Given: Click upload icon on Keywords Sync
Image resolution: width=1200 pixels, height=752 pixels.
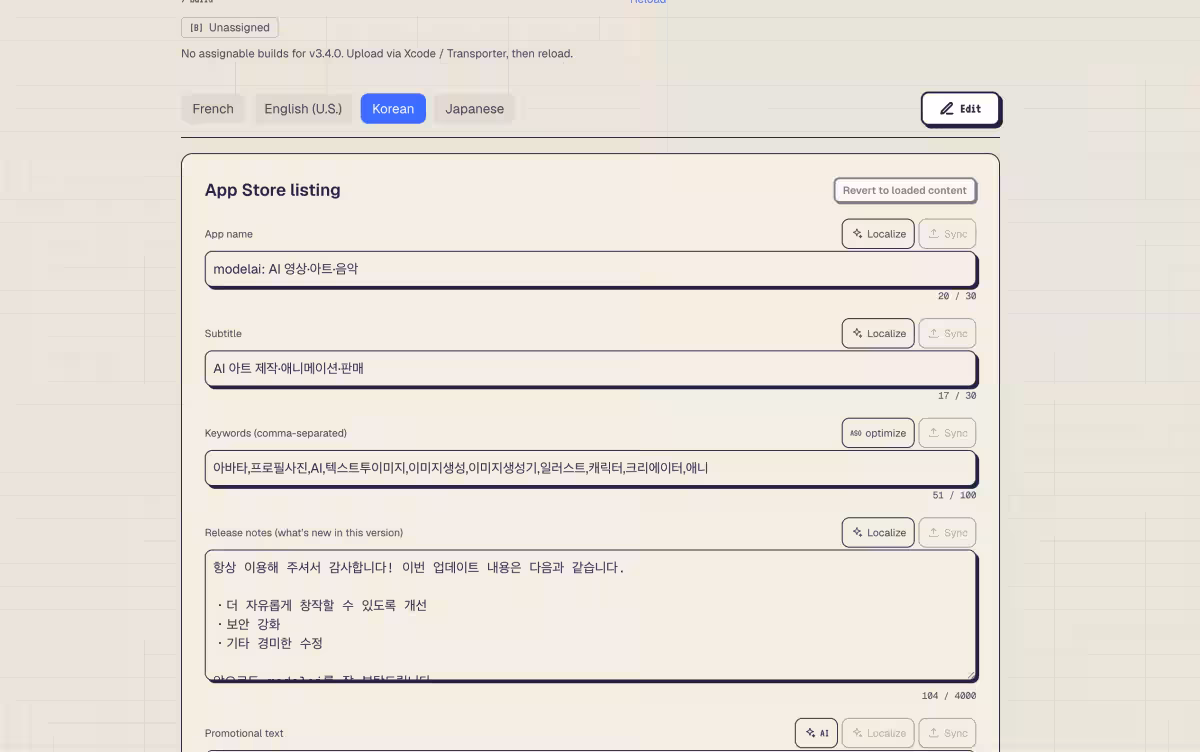Looking at the screenshot, I should tap(934, 433).
